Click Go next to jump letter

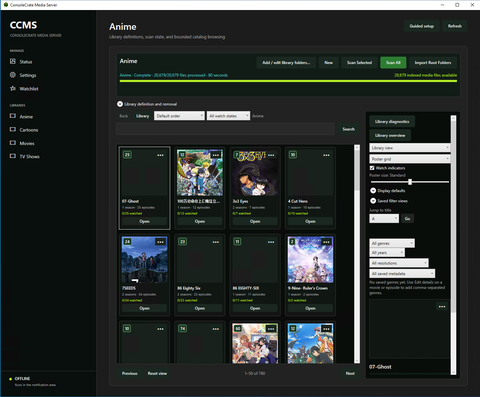coord(407,219)
